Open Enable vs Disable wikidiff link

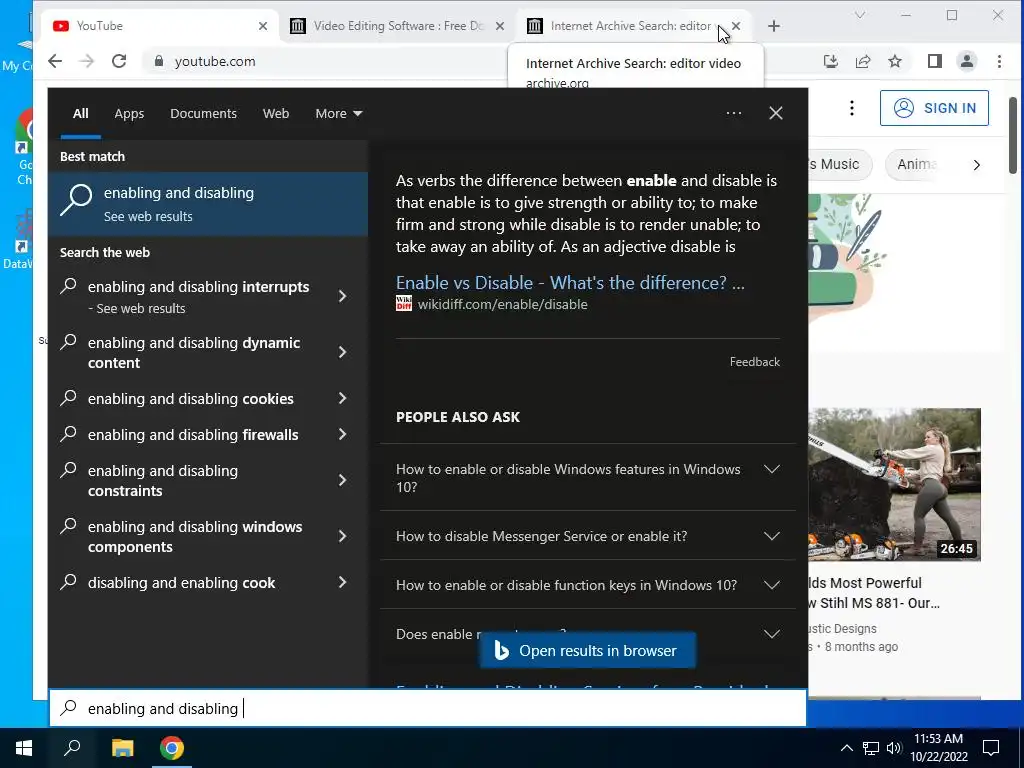click(569, 283)
